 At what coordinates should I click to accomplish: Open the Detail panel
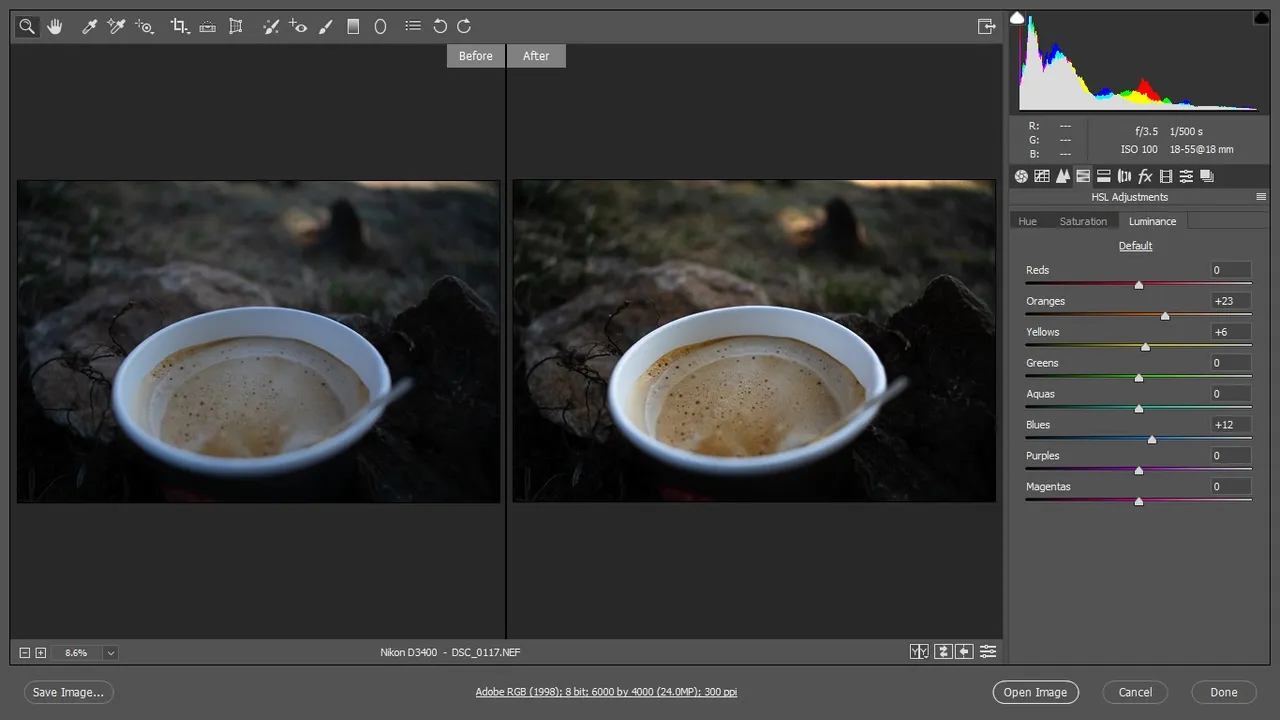1062,176
